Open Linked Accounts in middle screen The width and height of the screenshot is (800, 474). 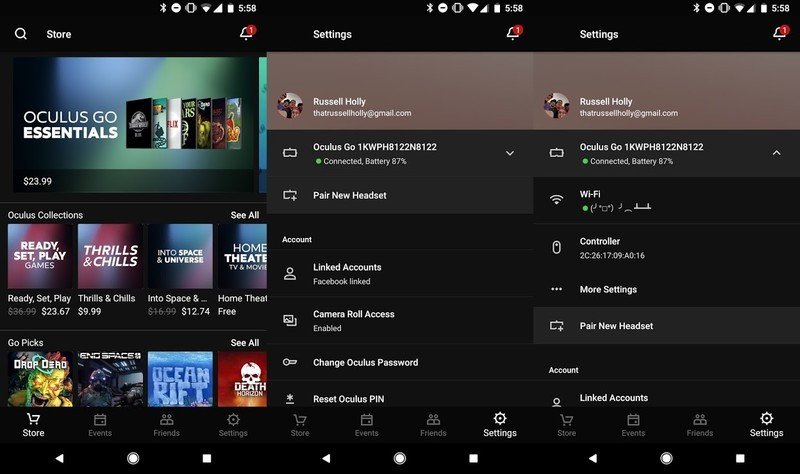click(x=400, y=273)
